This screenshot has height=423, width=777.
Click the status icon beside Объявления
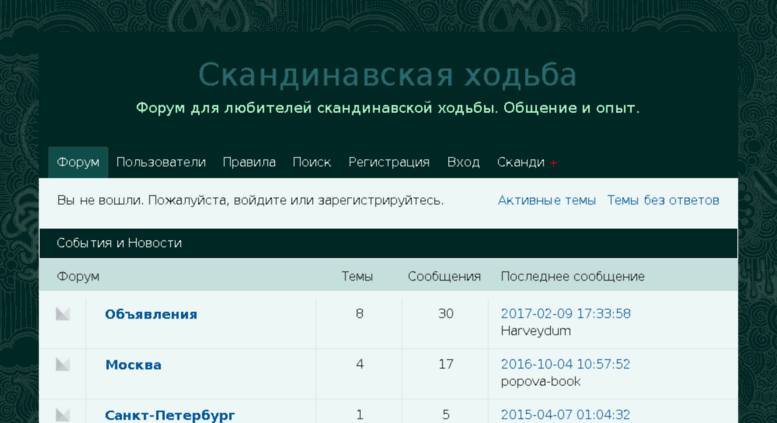pyautogui.click(x=62, y=314)
